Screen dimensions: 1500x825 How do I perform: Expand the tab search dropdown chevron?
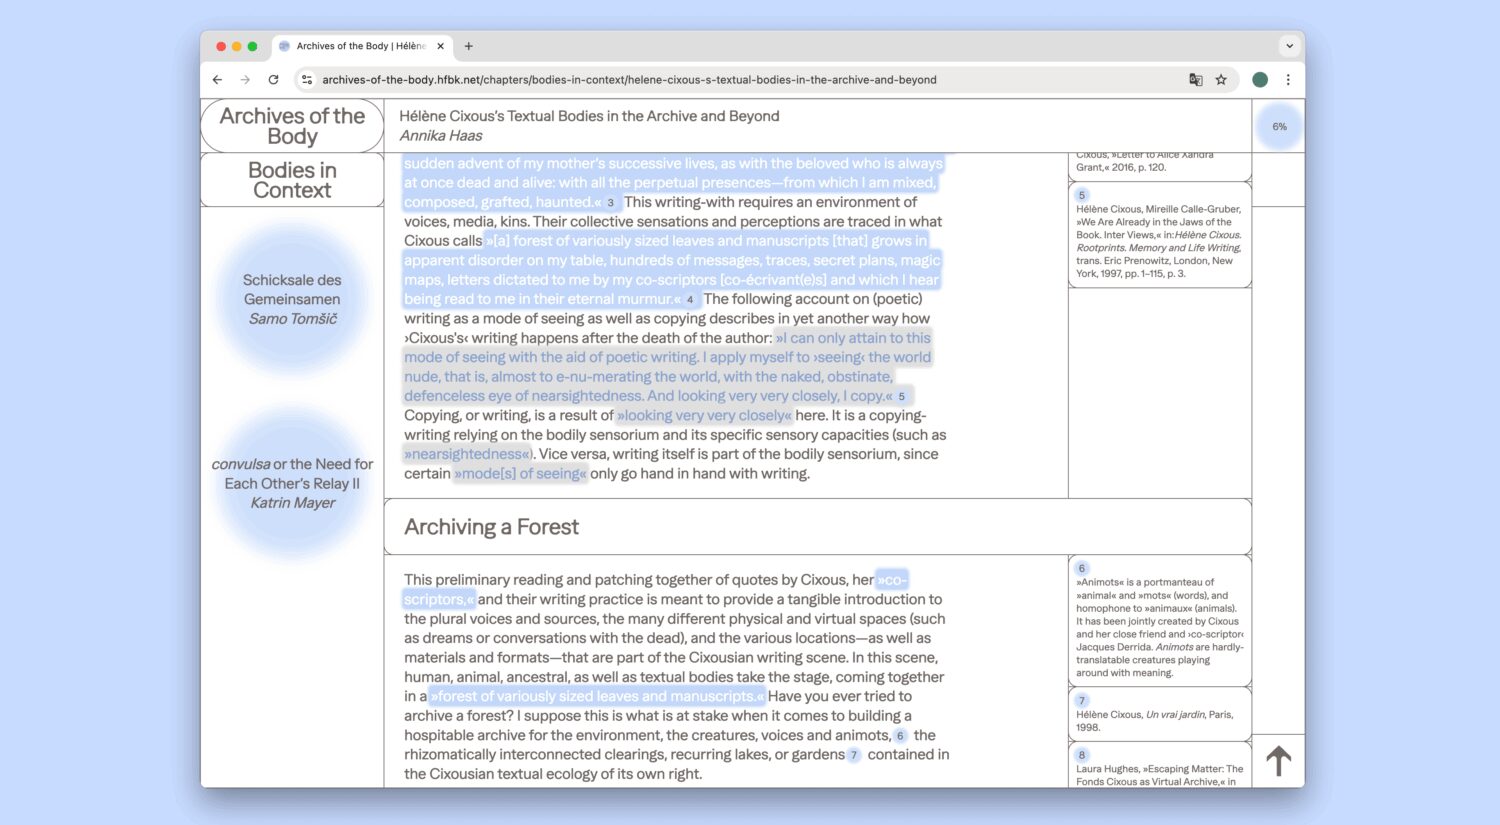pyautogui.click(x=1289, y=46)
